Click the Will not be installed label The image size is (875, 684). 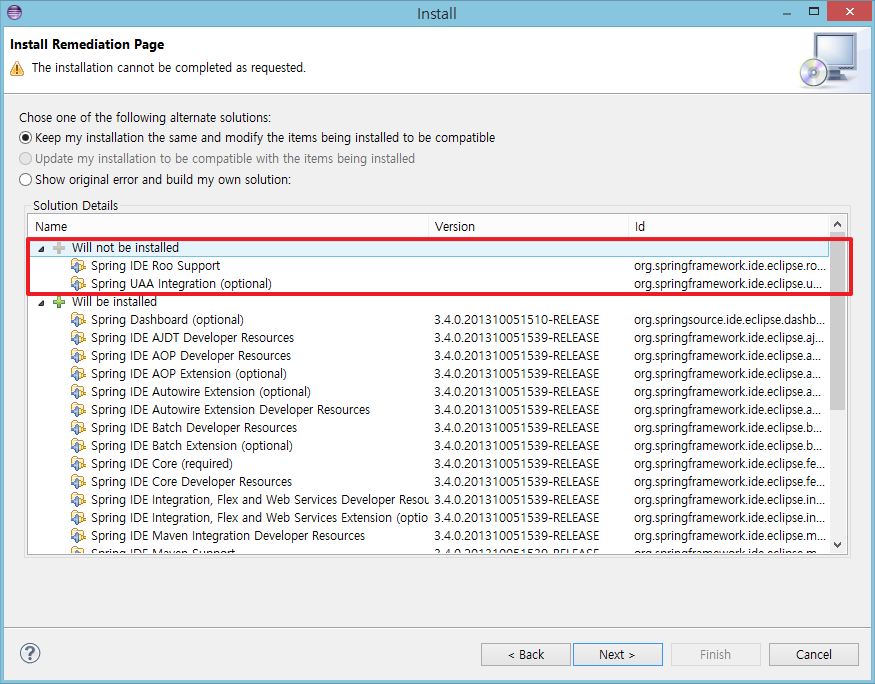pos(126,248)
